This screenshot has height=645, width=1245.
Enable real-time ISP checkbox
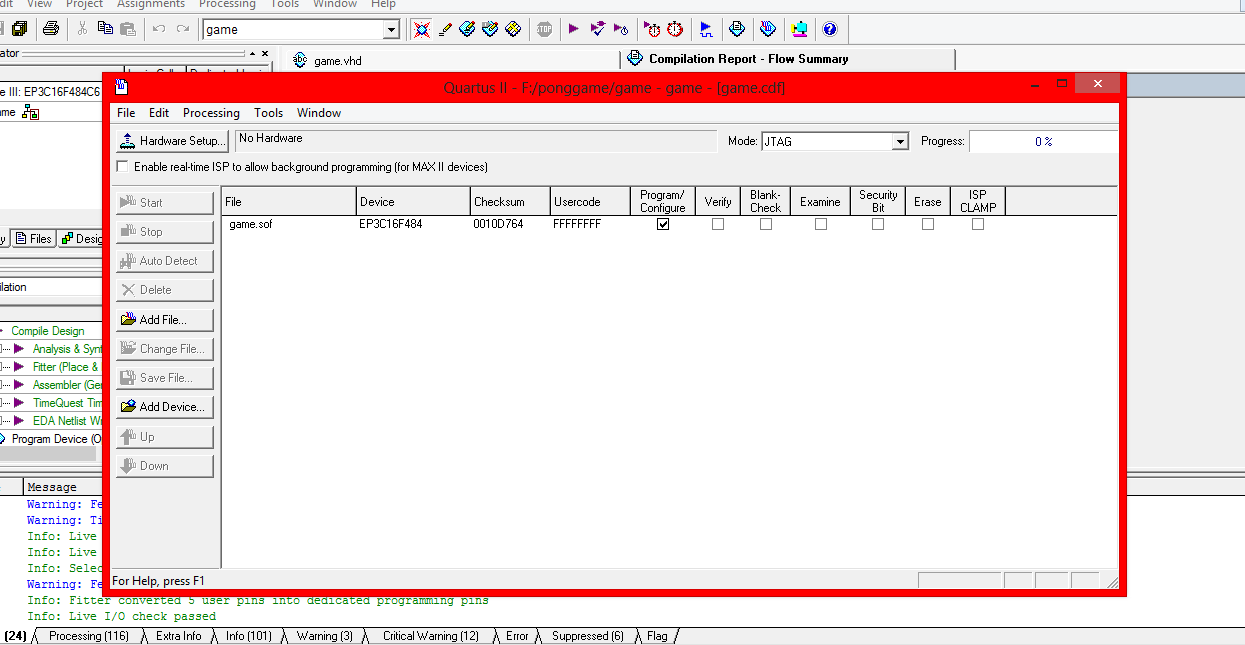(x=123, y=167)
